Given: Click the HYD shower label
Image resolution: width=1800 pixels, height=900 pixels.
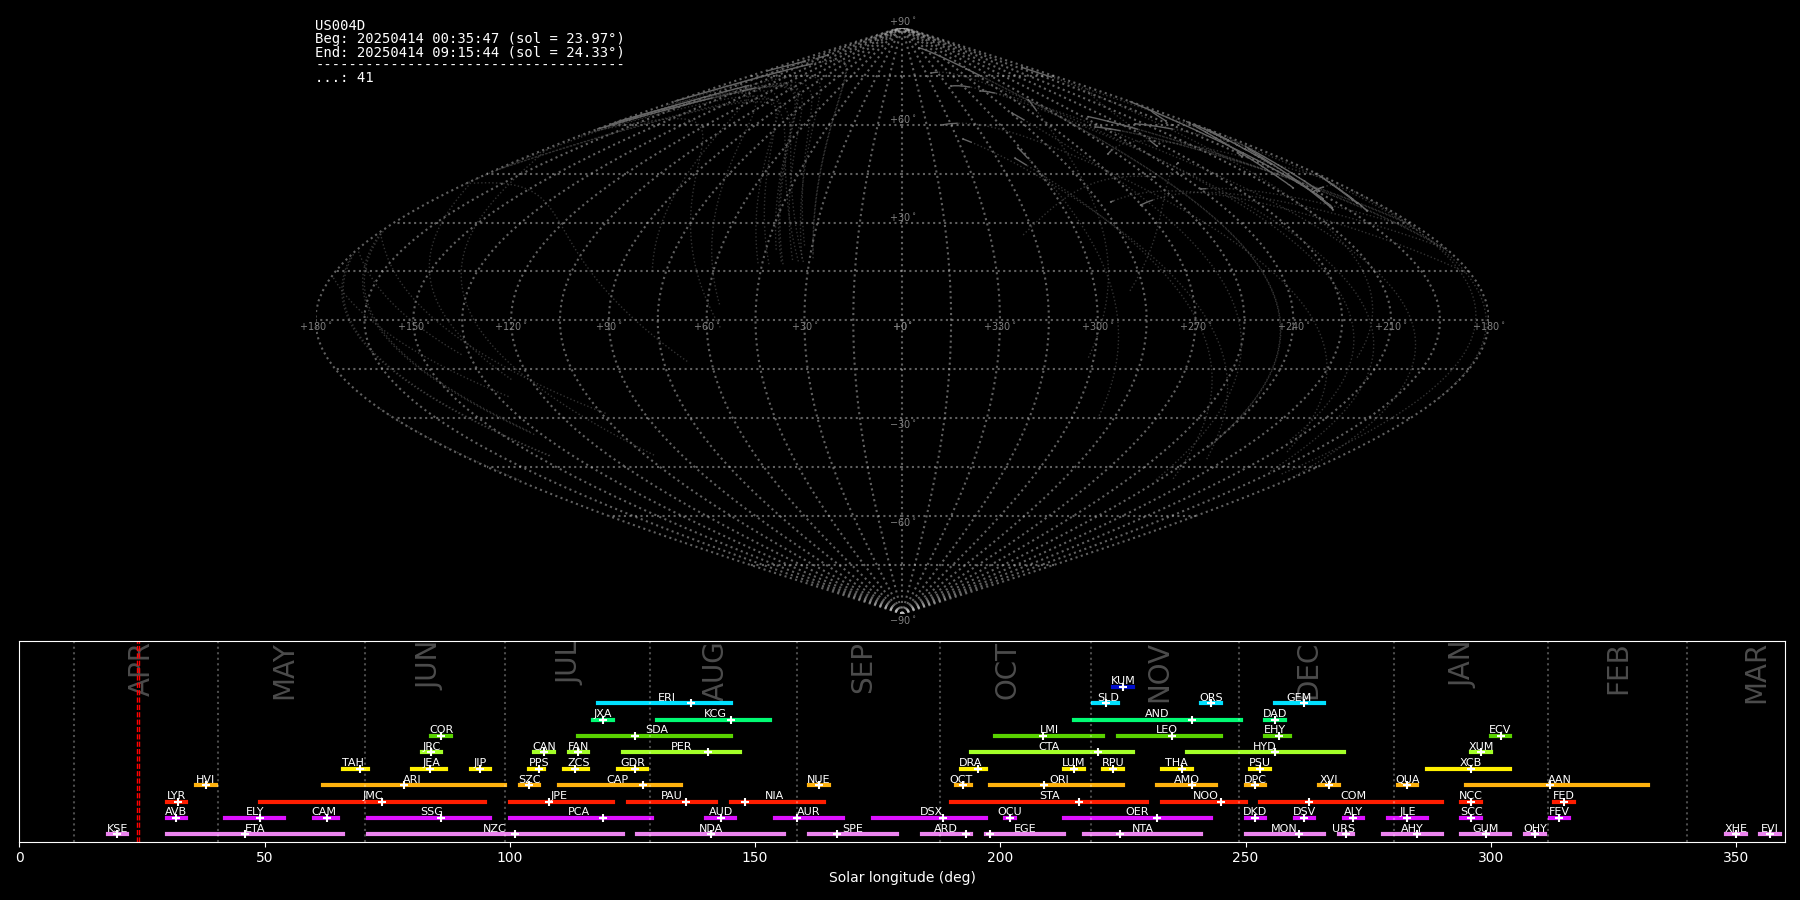Looking at the screenshot, I should coord(1264,746).
